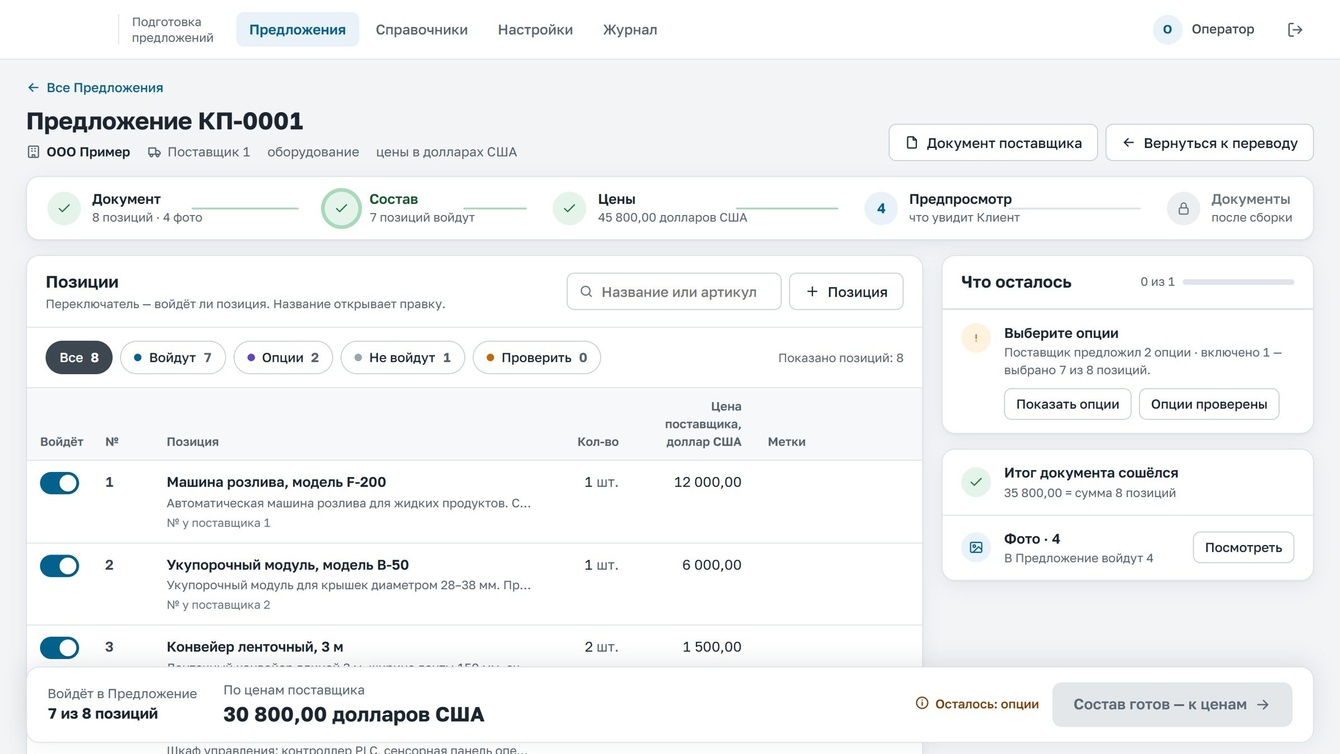This screenshot has width=1340, height=754.
Task: Open position name Машина розлива, модель F-200
Action: point(276,482)
